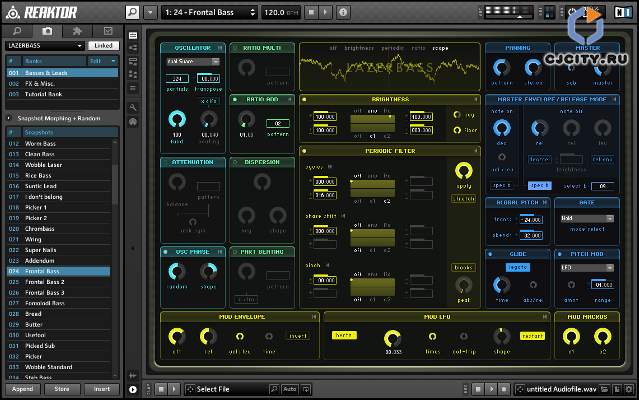This screenshot has height=400, width=639.
Task: Switch to the checkbox panelsets tab
Action: (107, 31)
